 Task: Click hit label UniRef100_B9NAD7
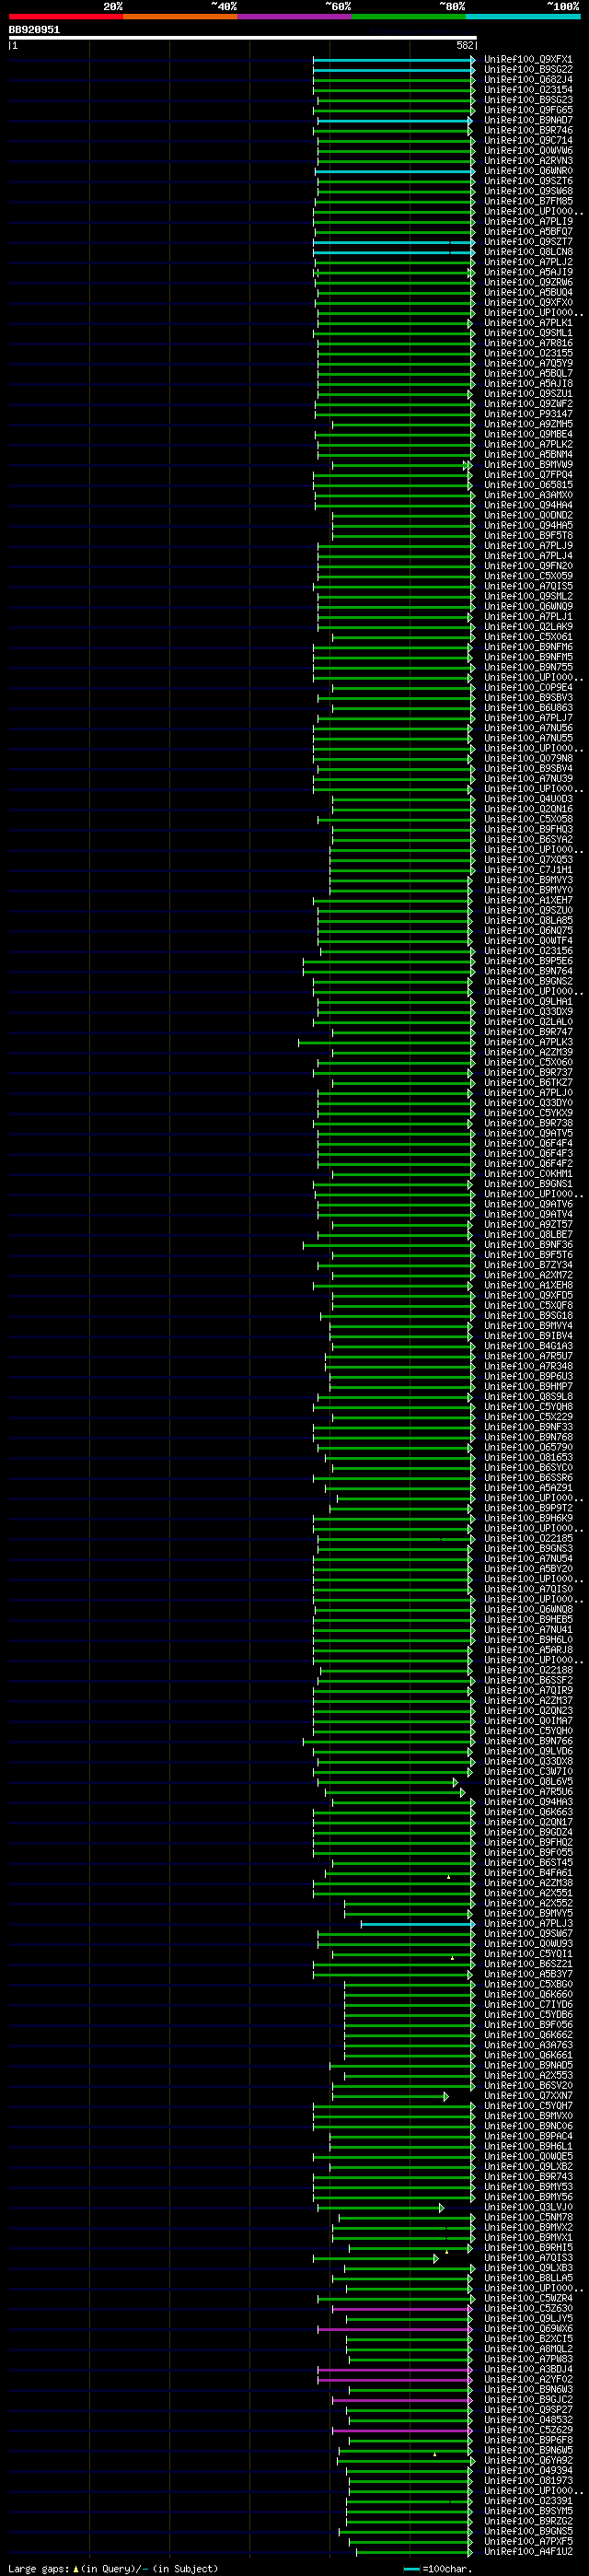coord(528,120)
